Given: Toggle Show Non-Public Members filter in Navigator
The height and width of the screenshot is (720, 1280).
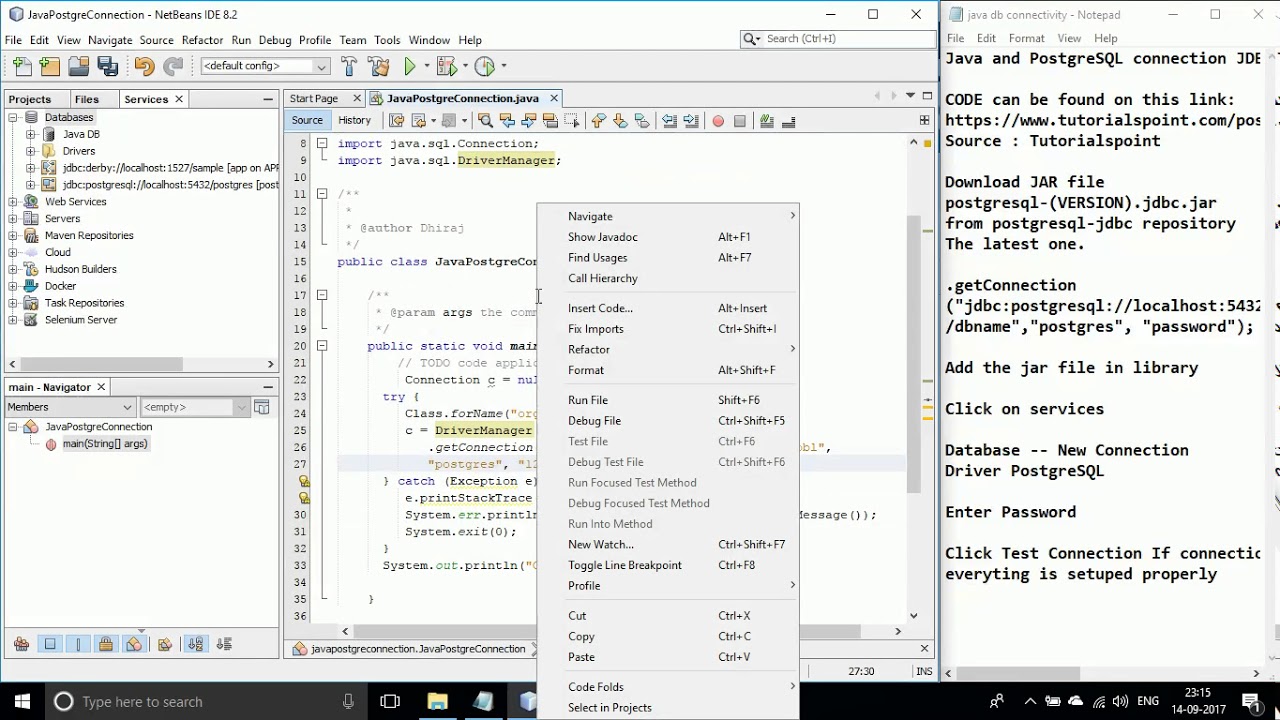Looking at the screenshot, I should pos(106,644).
